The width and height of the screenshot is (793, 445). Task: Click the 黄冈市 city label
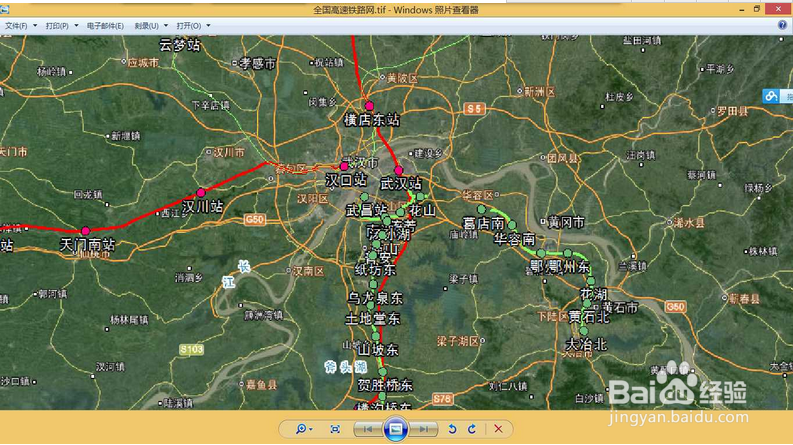click(x=566, y=222)
